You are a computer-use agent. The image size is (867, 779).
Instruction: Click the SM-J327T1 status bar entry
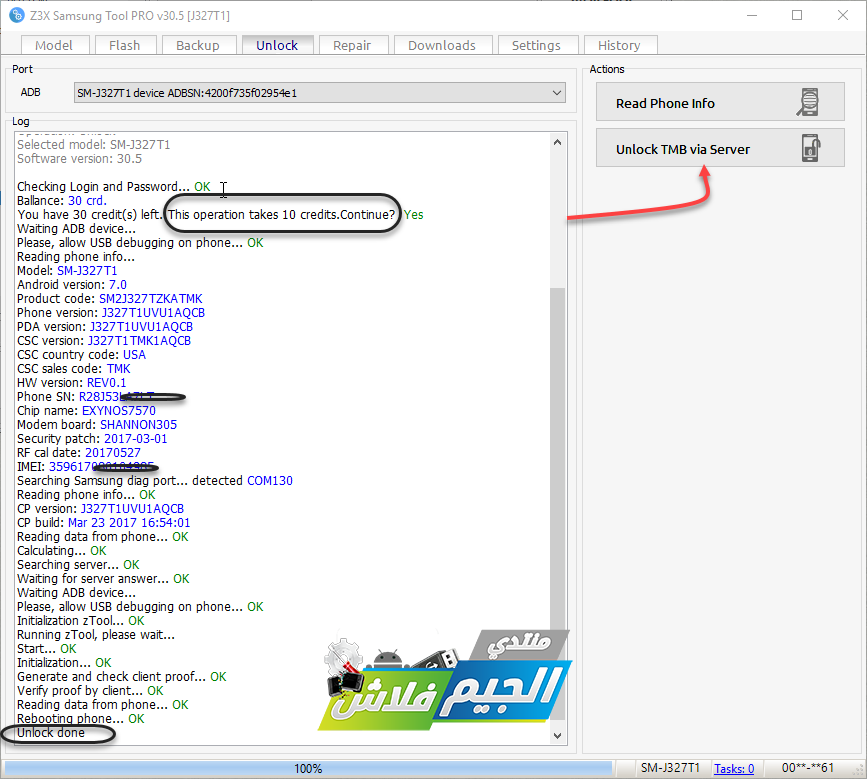pyautogui.click(x=670, y=768)
